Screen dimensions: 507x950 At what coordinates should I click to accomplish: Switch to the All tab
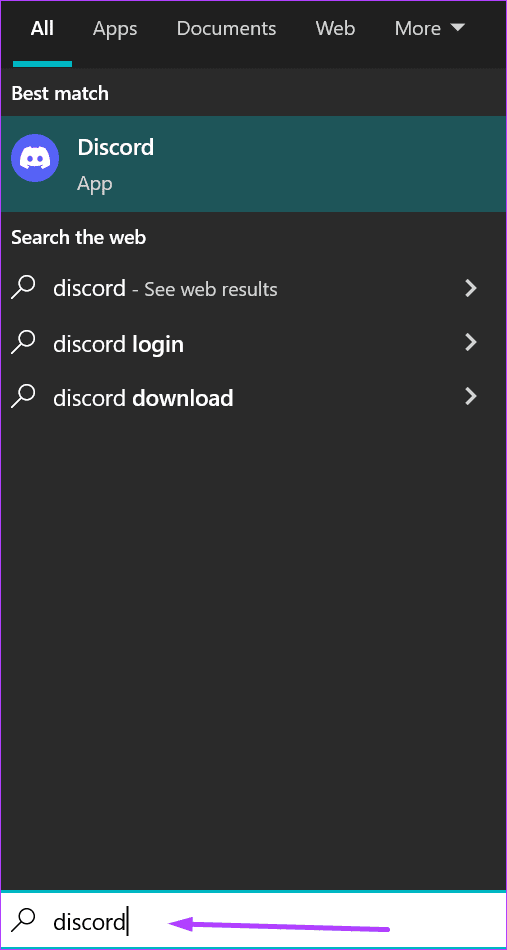[x=42, y=28]
